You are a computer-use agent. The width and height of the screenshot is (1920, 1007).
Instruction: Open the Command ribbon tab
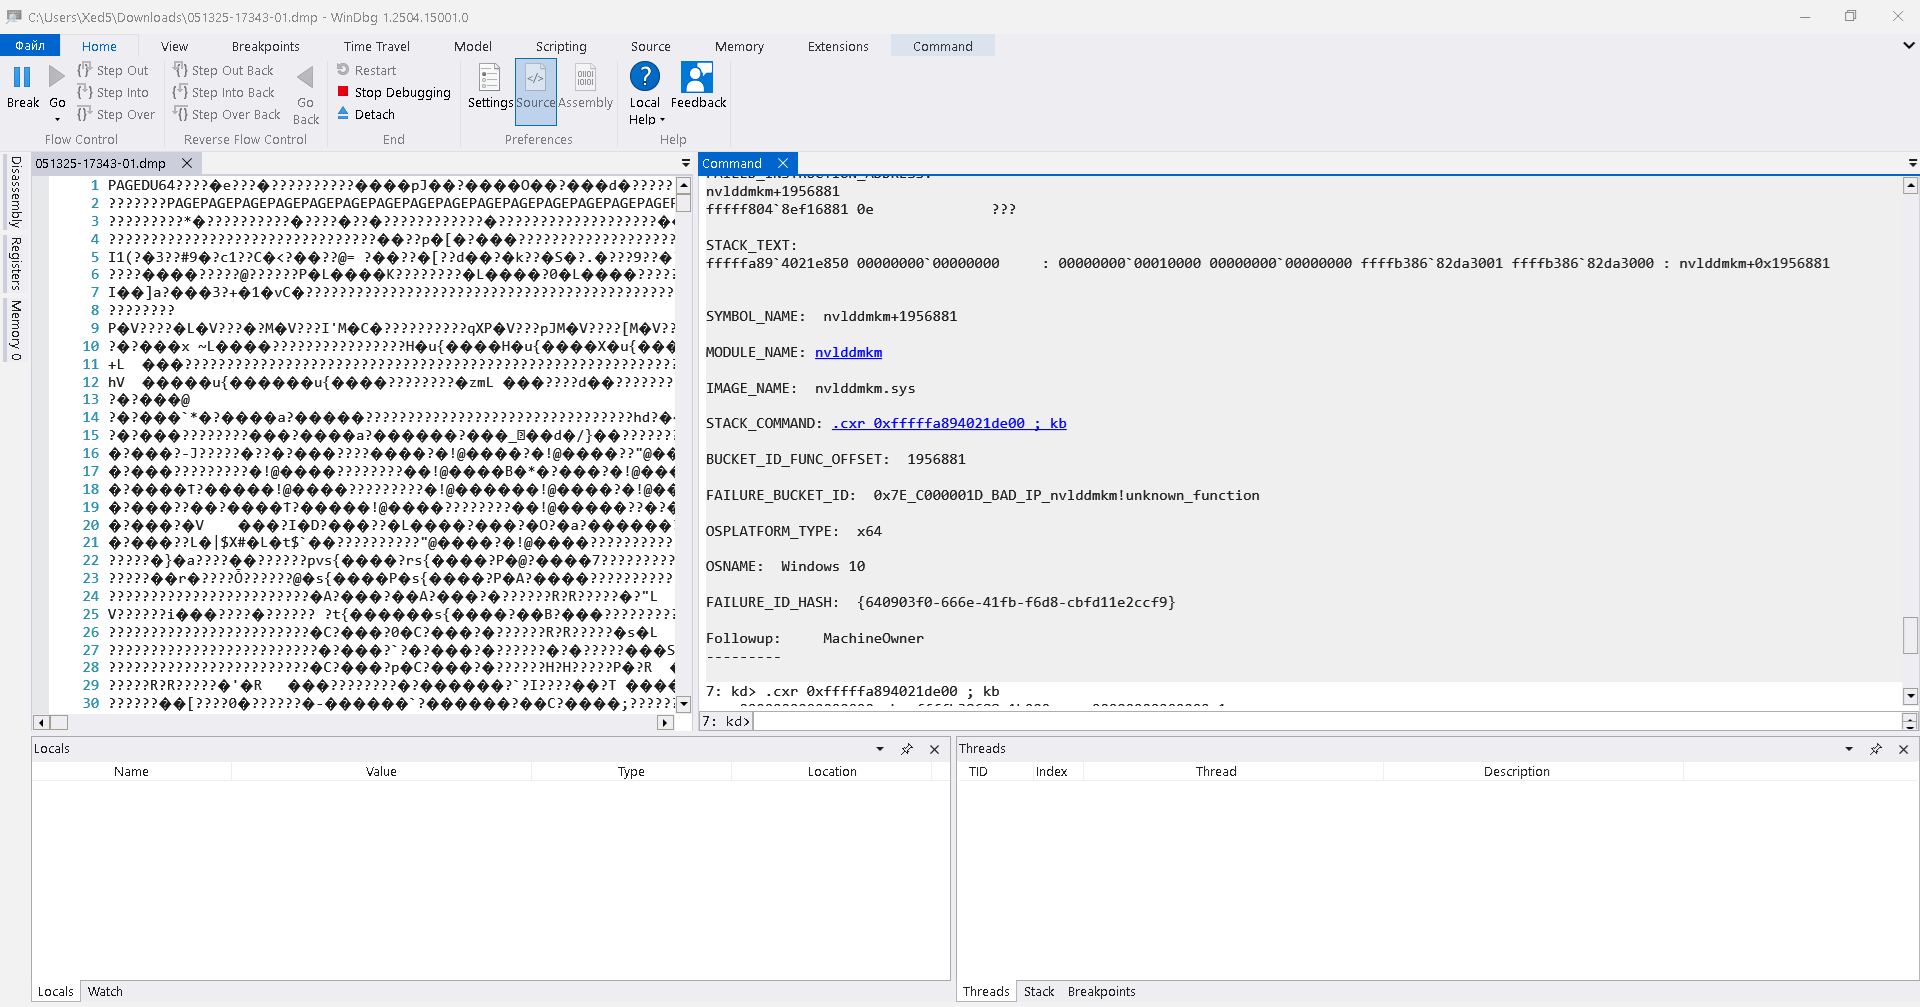(x=942, y=46)
